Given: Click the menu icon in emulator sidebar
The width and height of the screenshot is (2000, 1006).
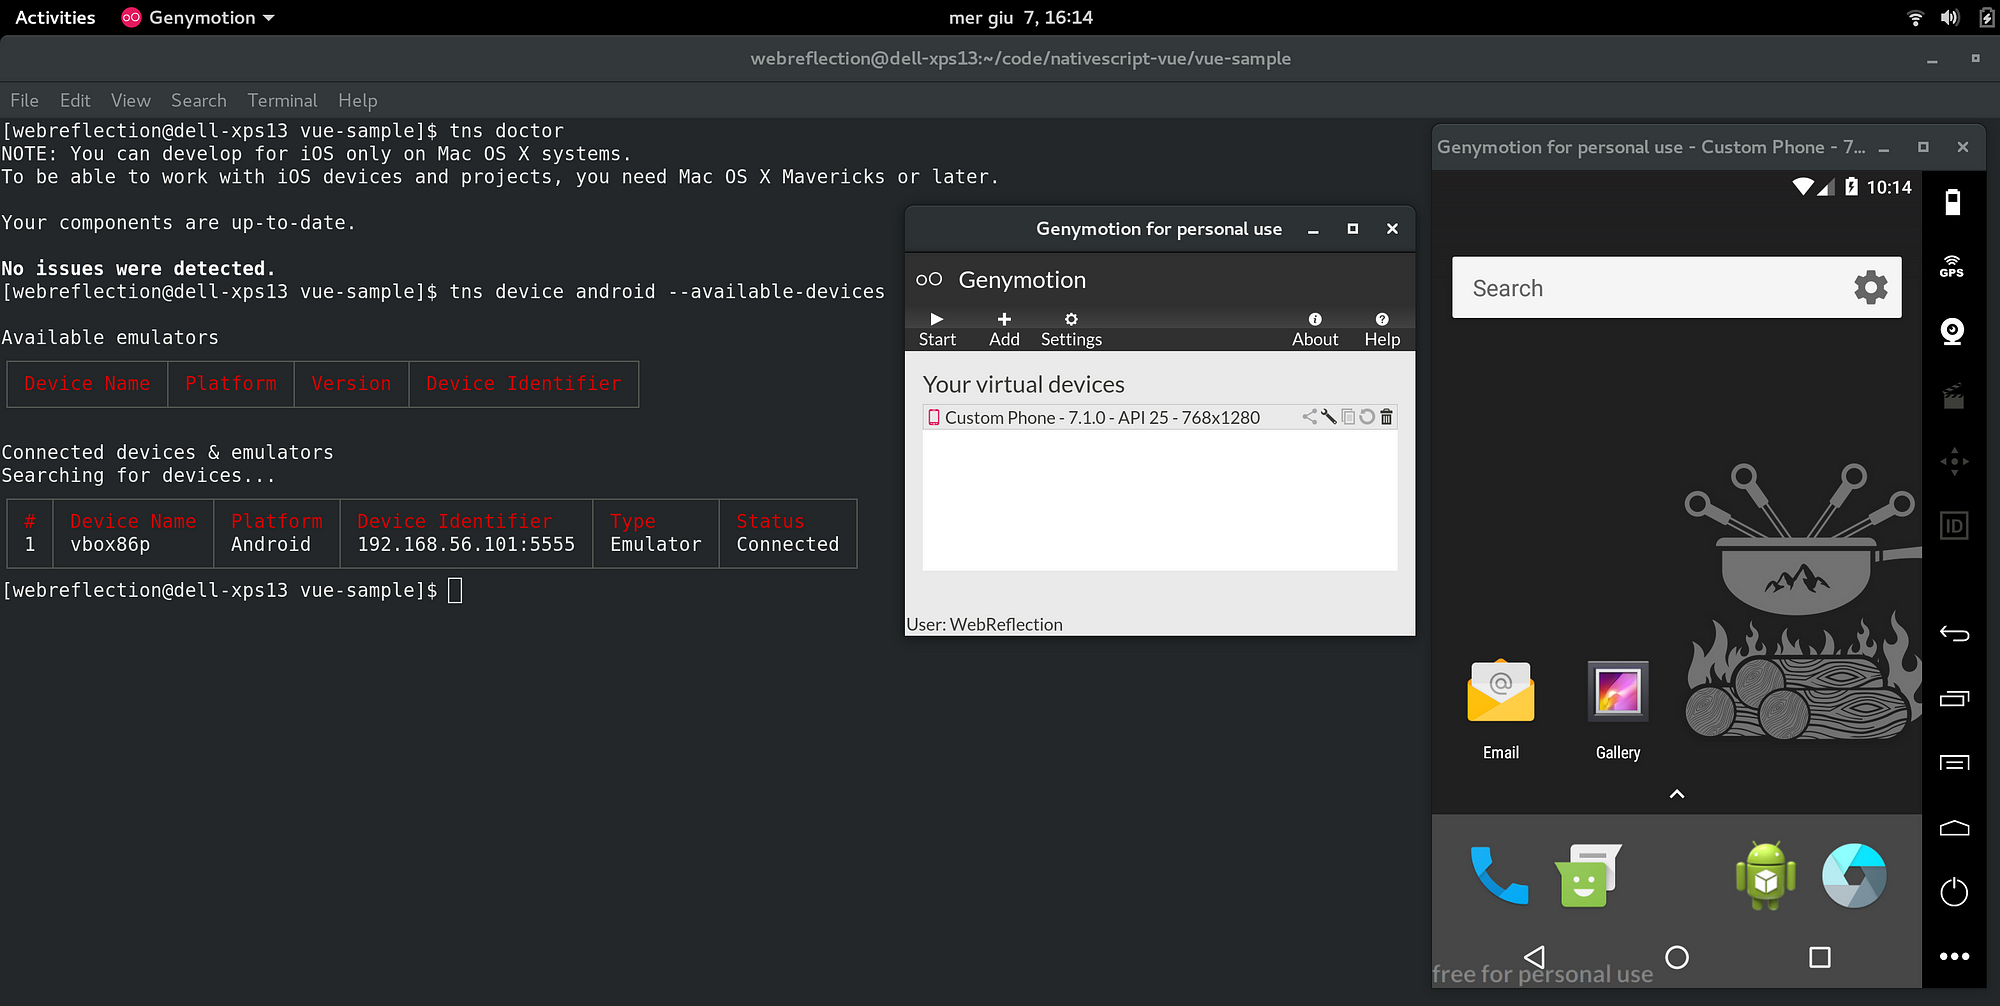Looking at the screenshot, I should click(x=1954, y=763).
